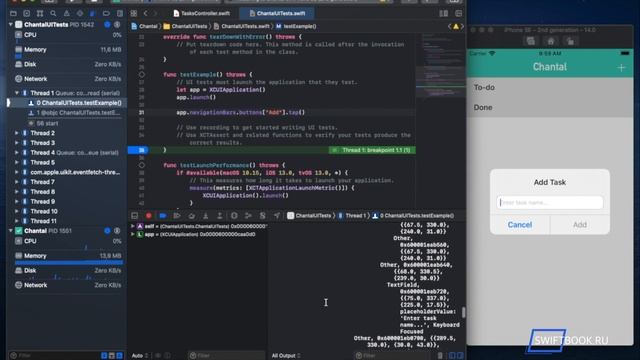Open the Breakpoint navigator icon
Viewport: 640px width, 360px height.
point(106,13)
